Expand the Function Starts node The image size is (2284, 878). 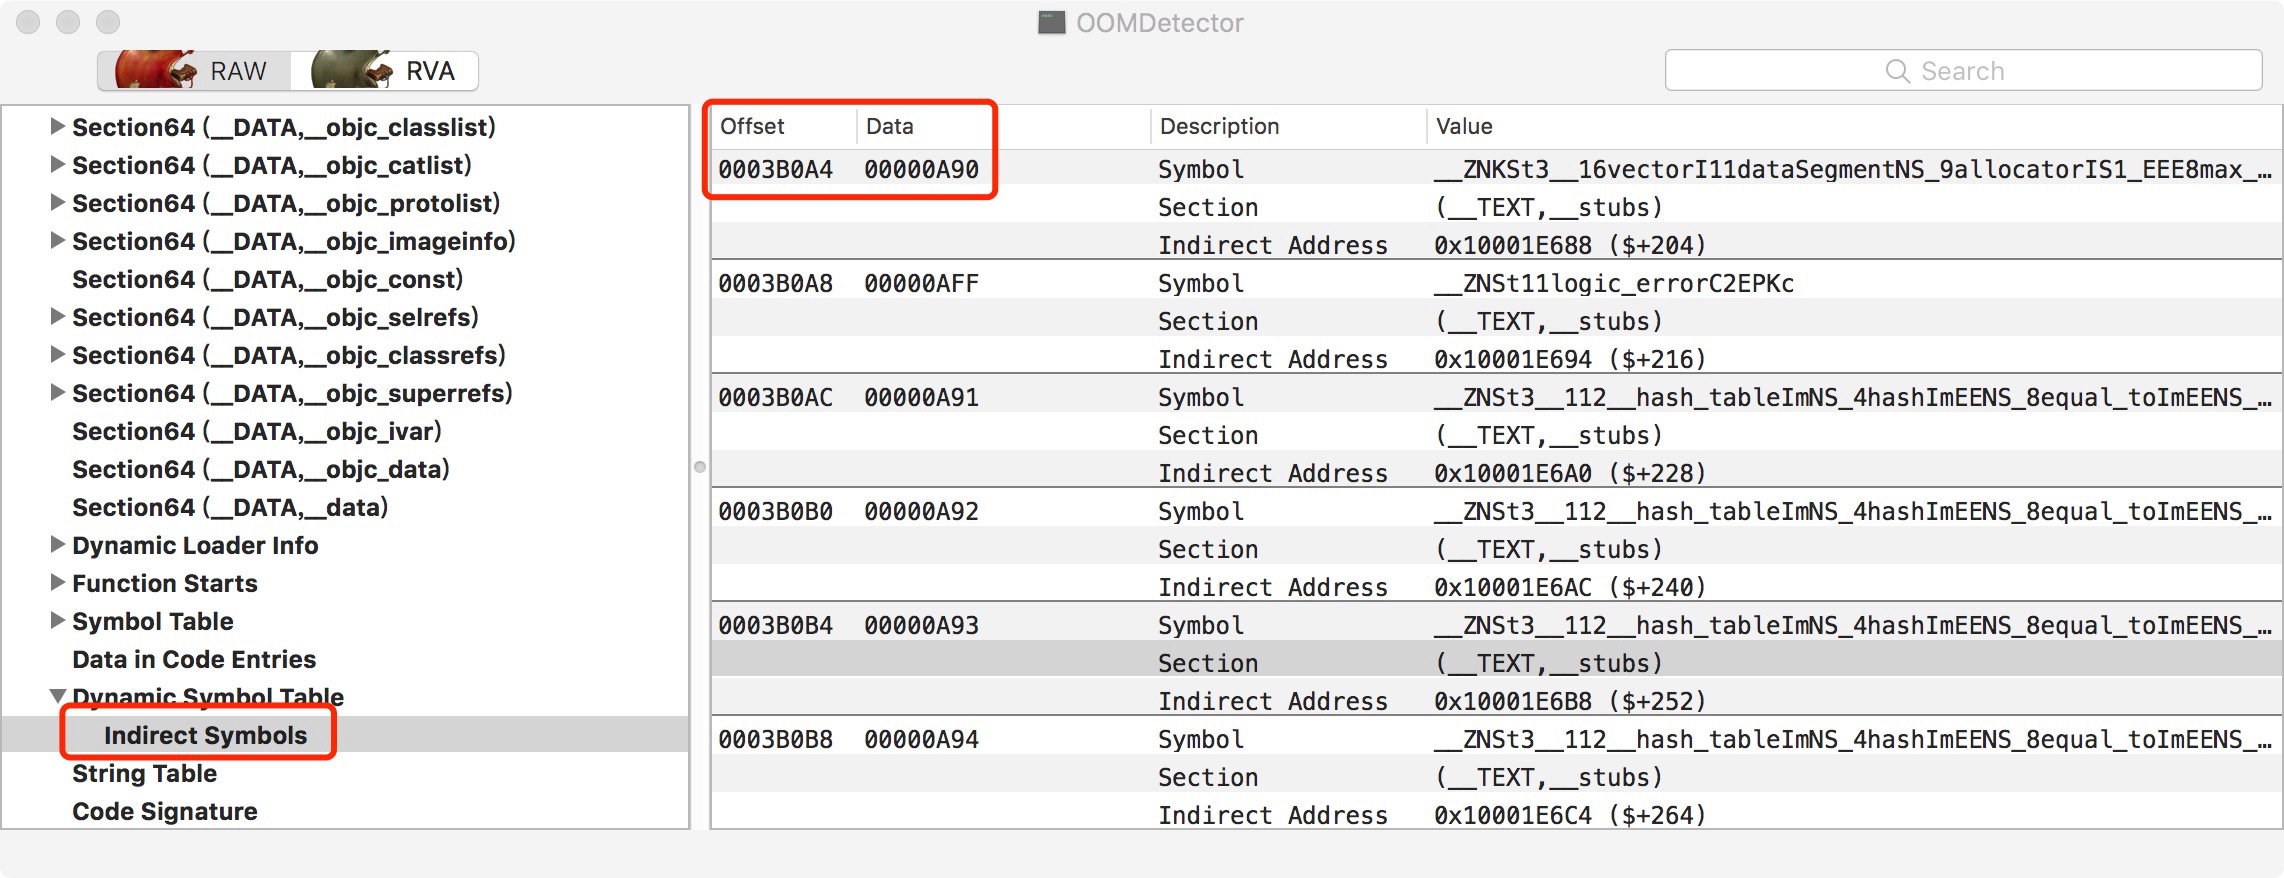click(x=58, y=583)
